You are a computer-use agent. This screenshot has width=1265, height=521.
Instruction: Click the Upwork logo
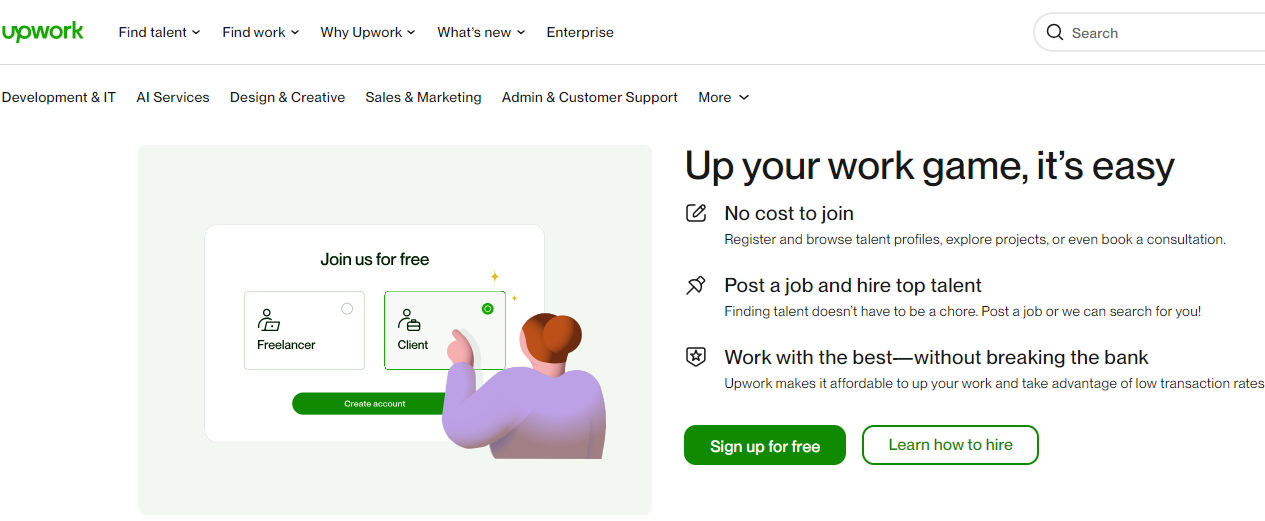[x=43, y=32]
